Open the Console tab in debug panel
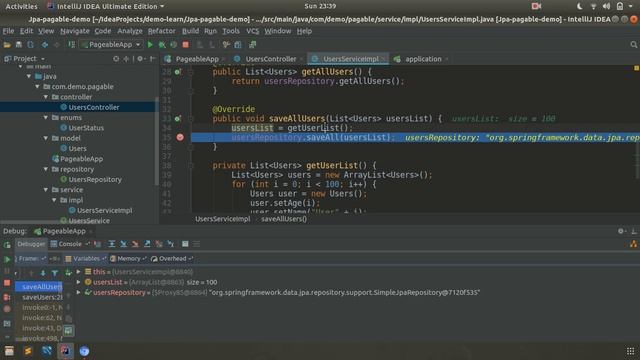This screenshot has width=640, height=360. pyautogui.click(x=70, y=244)
